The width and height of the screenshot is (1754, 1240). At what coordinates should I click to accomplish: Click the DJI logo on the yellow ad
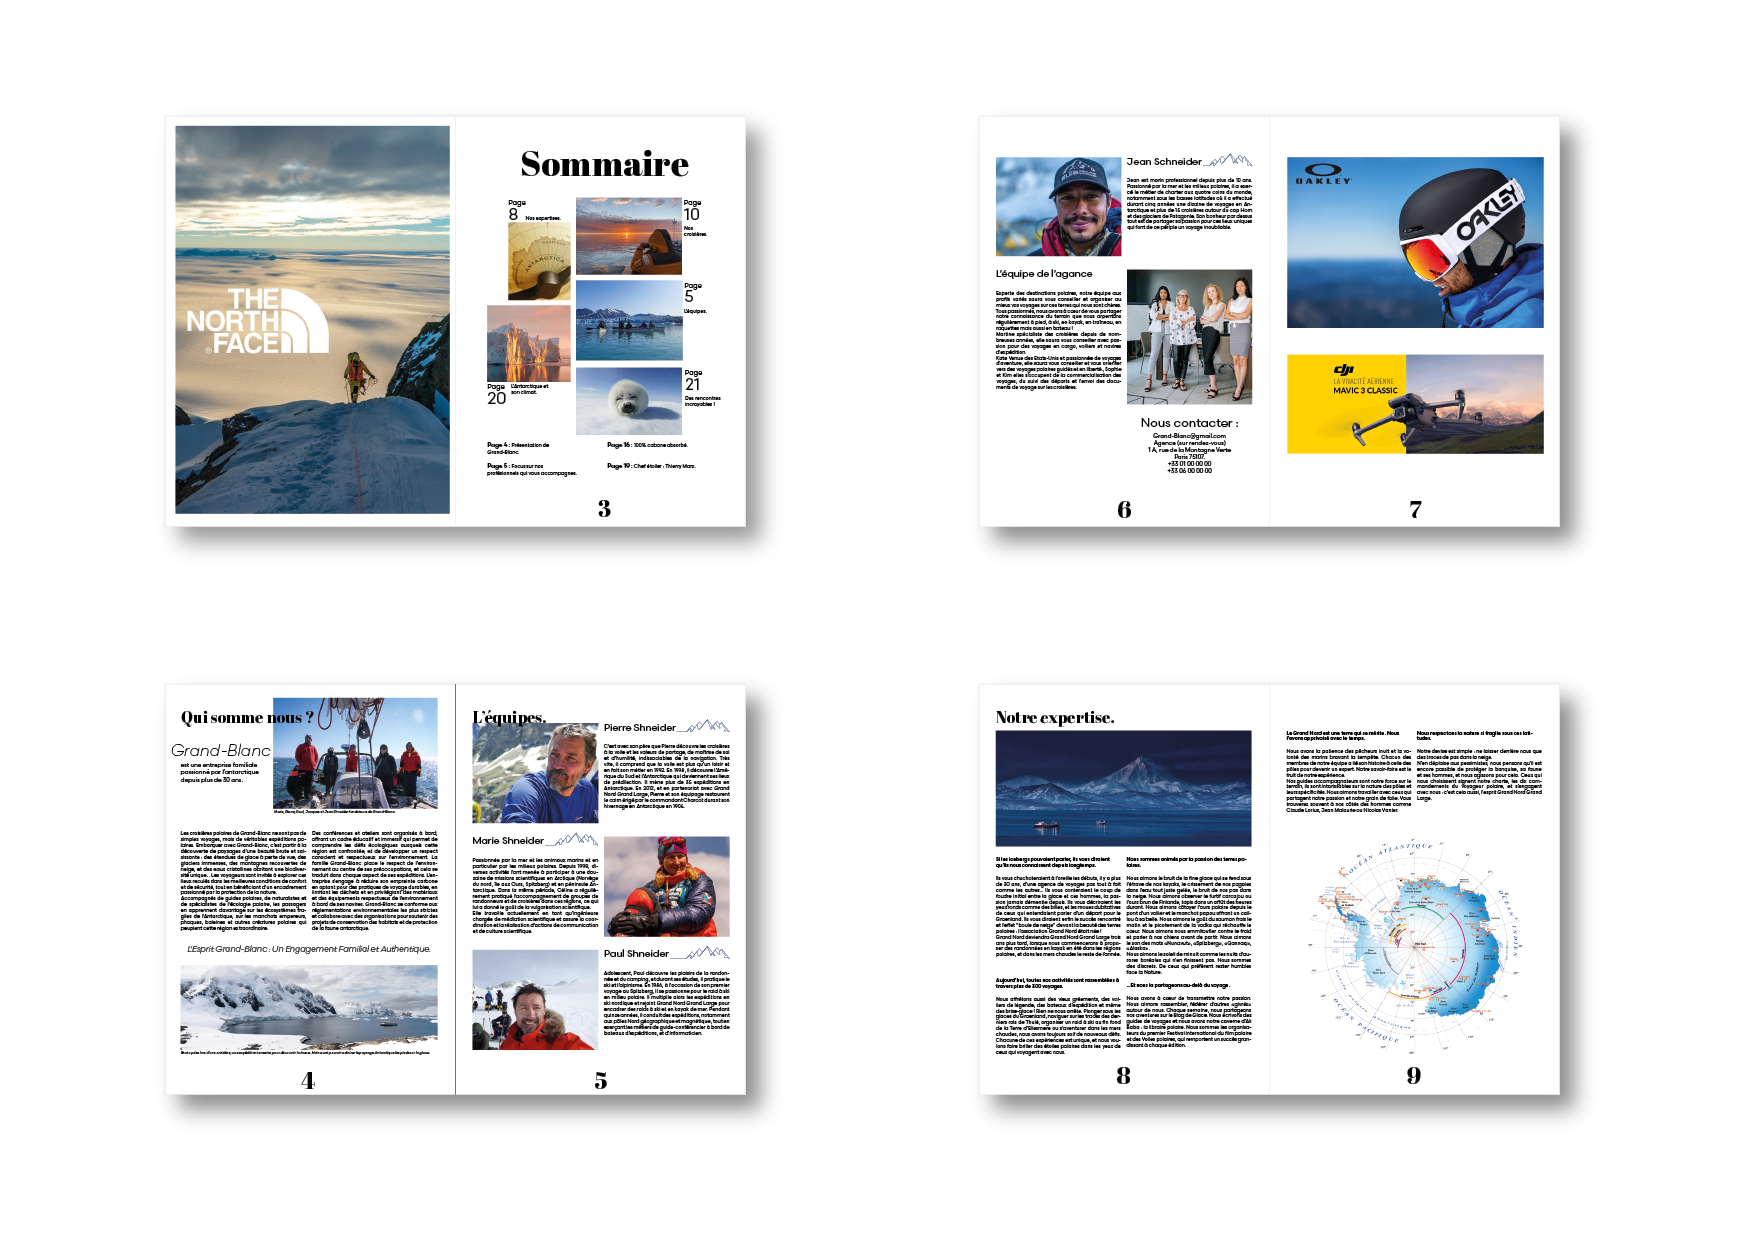[x=1343, y=370]
